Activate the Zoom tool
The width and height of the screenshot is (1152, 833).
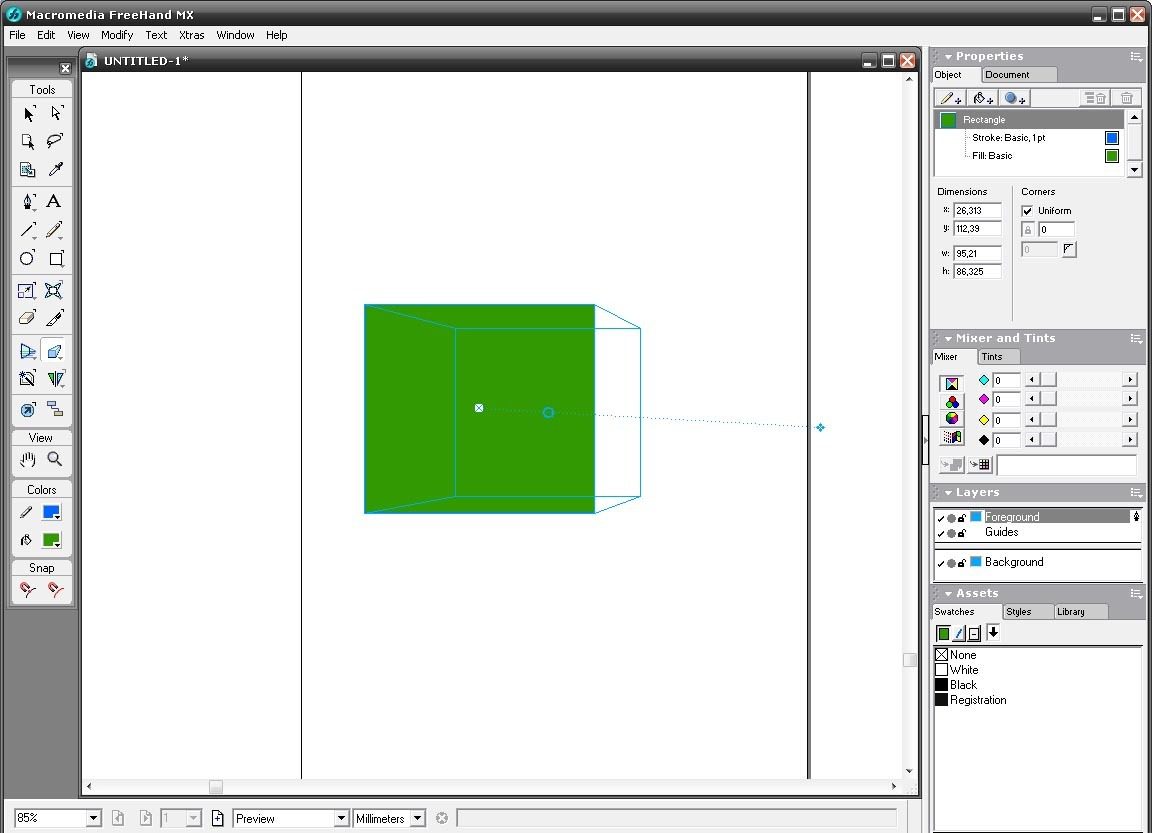point(55,459)
